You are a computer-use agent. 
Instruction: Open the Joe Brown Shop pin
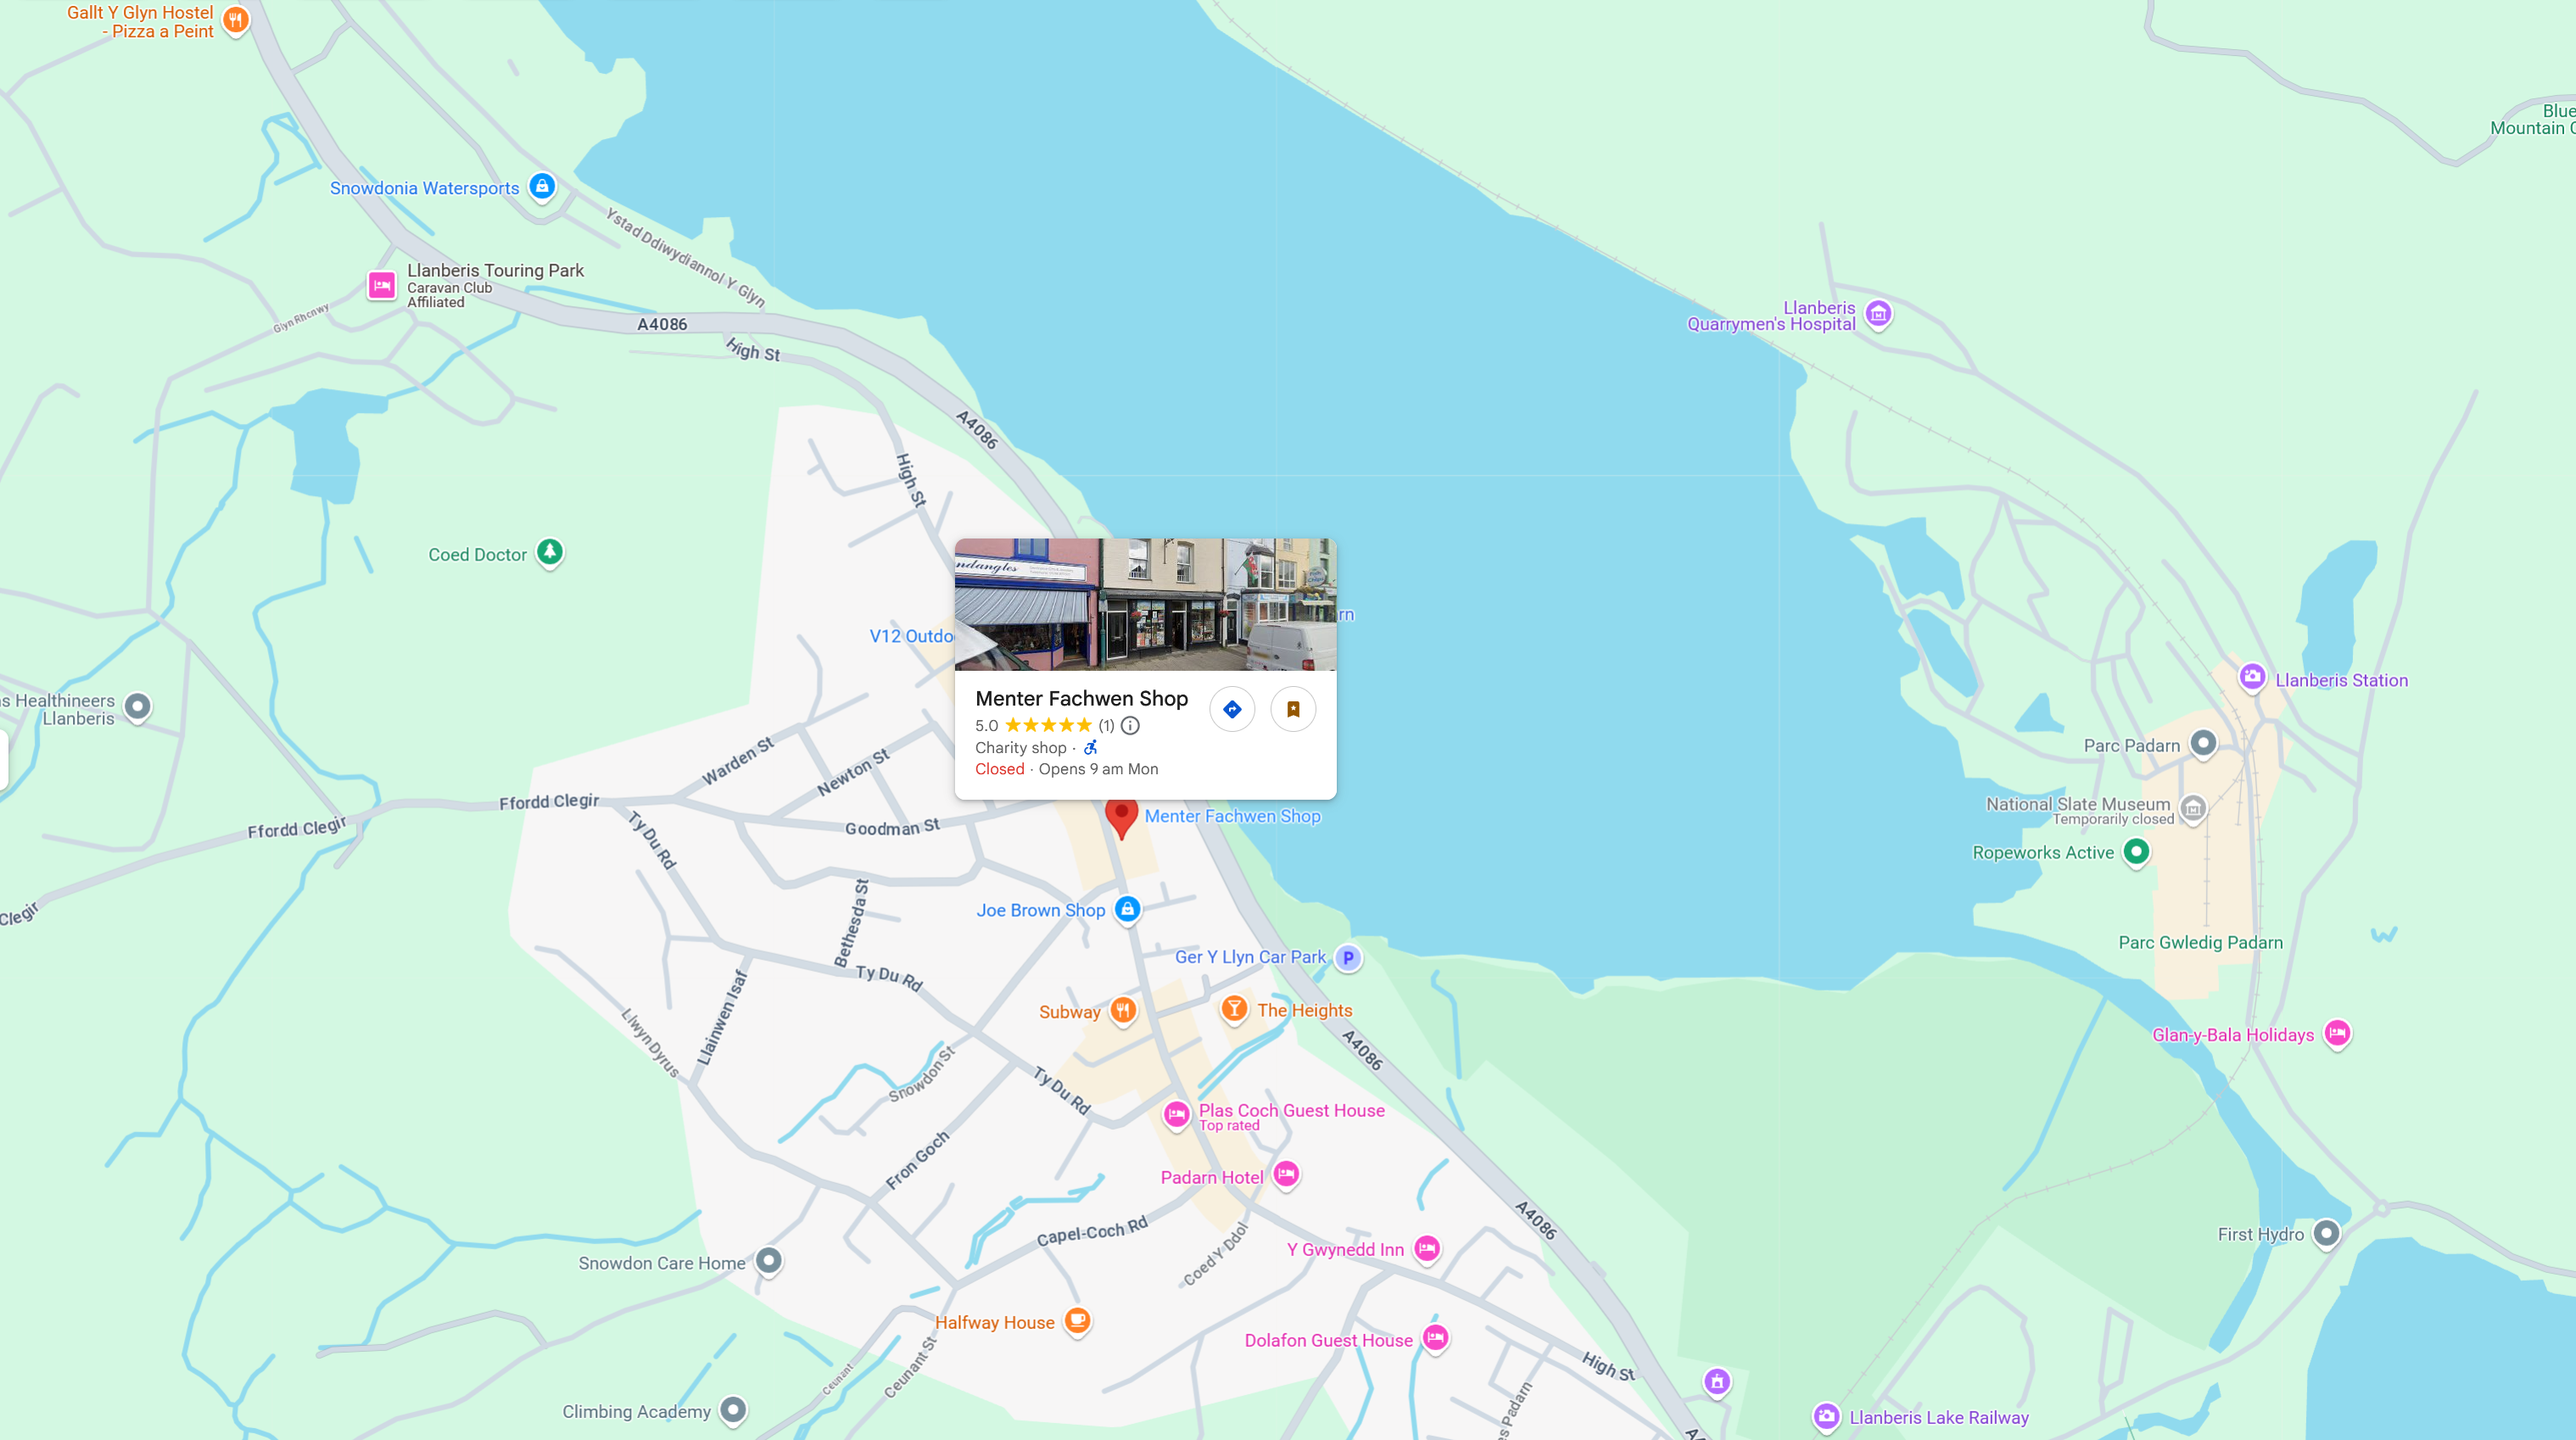pyautogui.click(x=1127, y=909)
